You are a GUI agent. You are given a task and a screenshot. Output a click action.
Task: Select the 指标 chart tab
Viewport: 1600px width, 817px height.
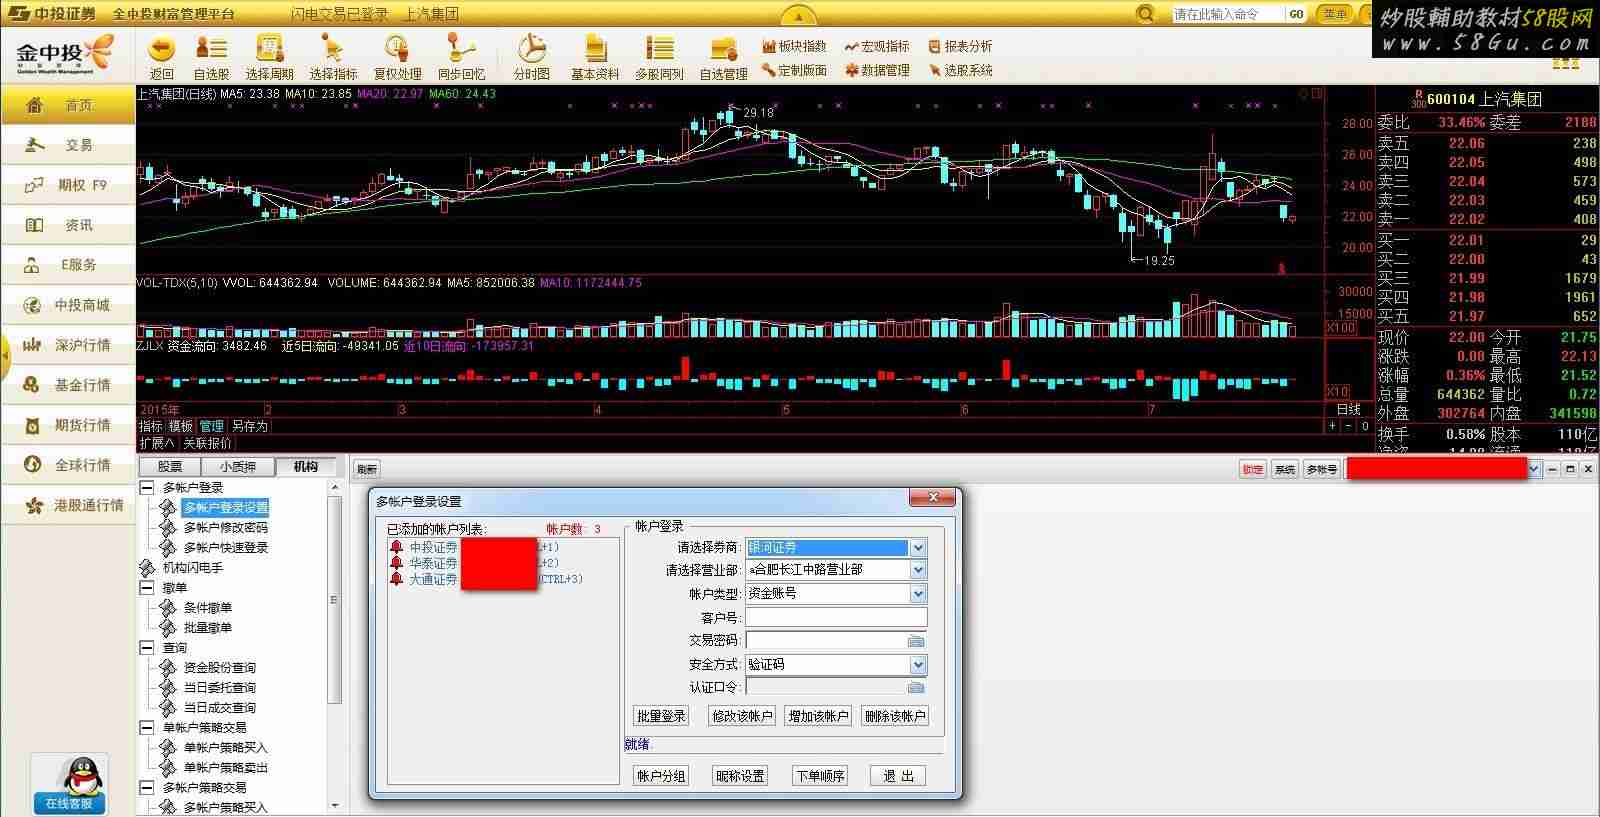[x=151, y=426]
